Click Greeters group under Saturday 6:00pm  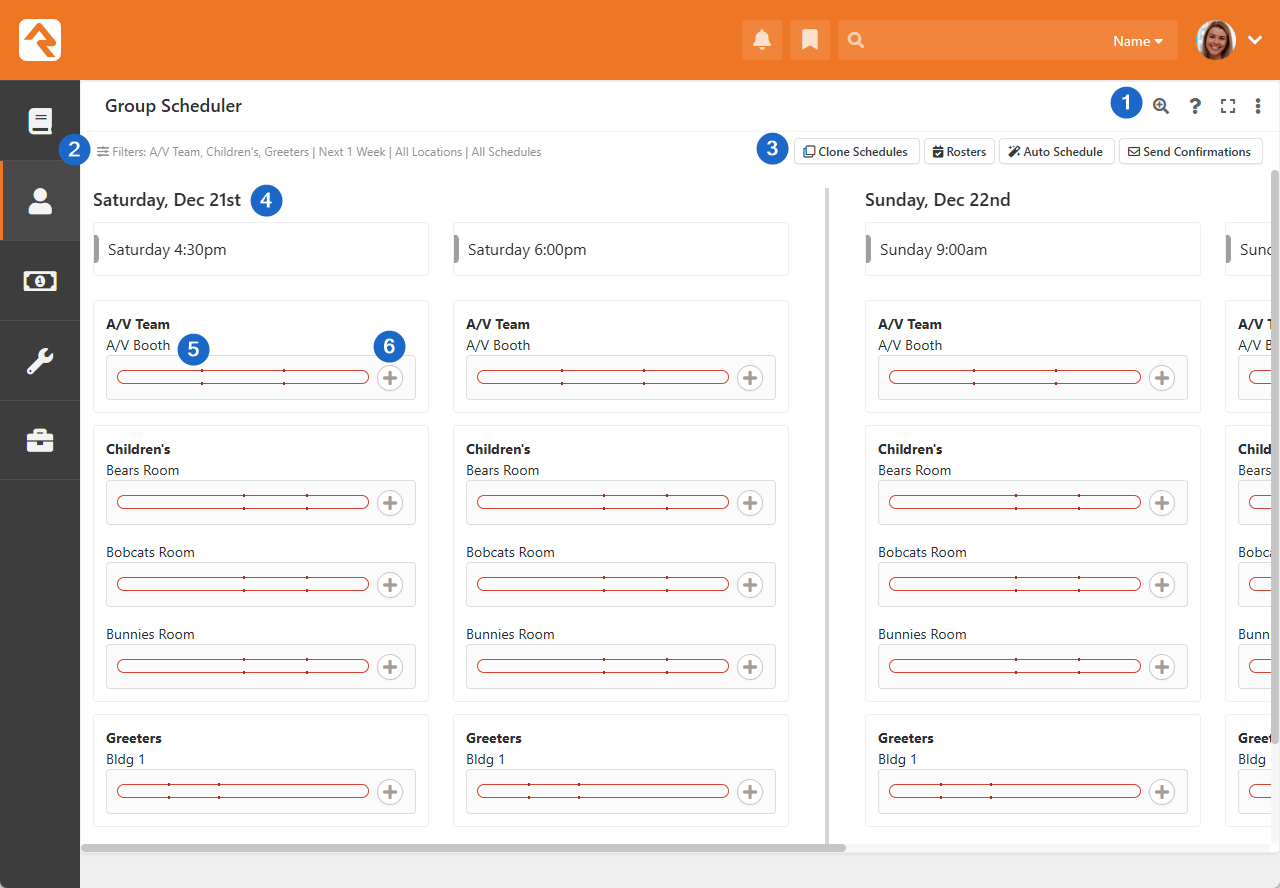[494, 738]
